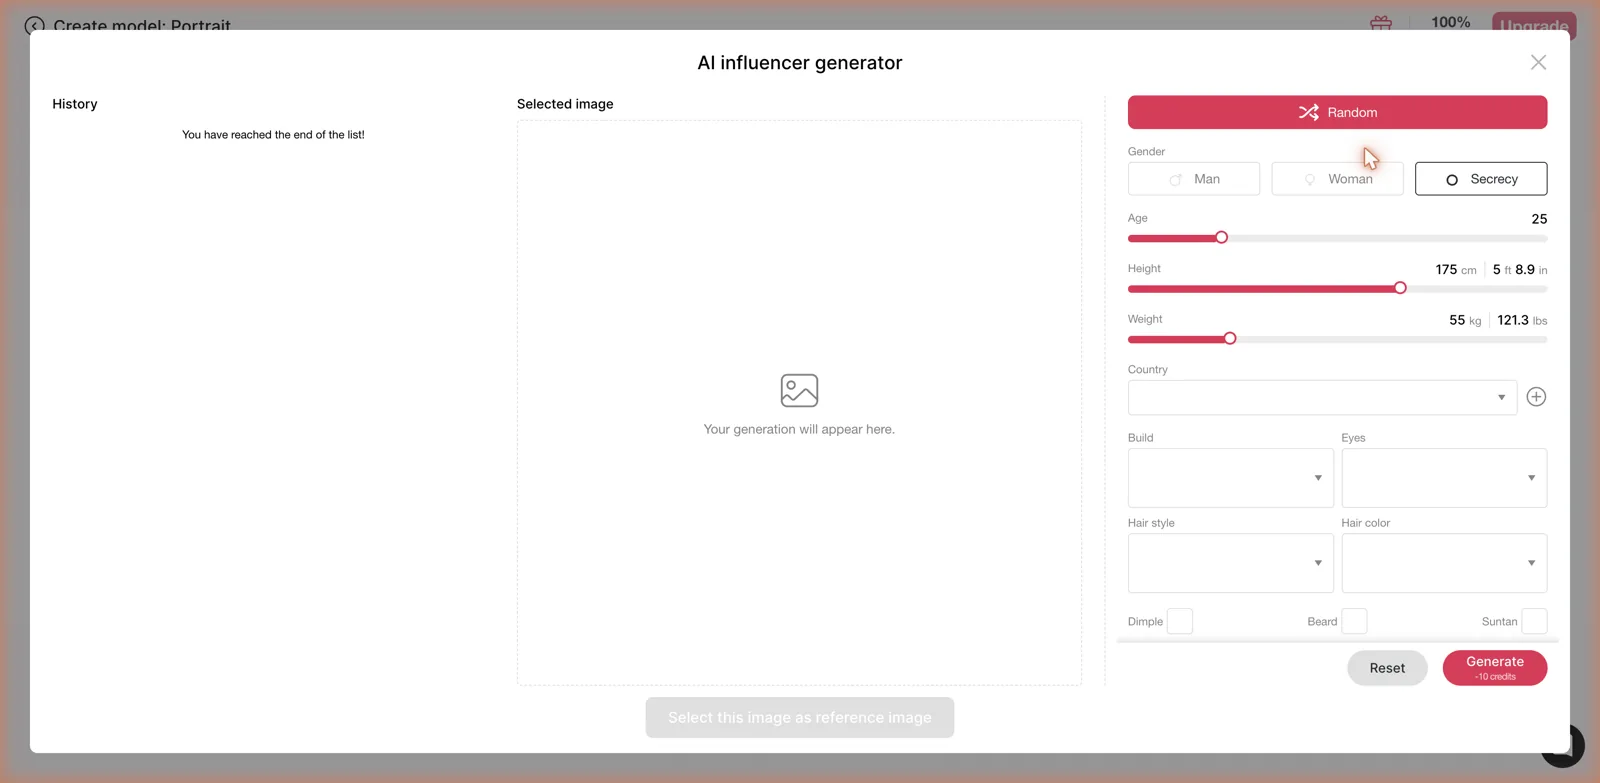Open the Eyes dropdown
Screen dimensions: 1600x783
[x=1444, y=478]
